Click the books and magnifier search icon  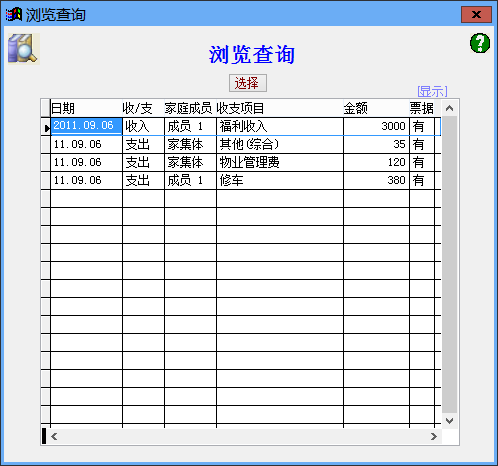click(x=23, y=49)
